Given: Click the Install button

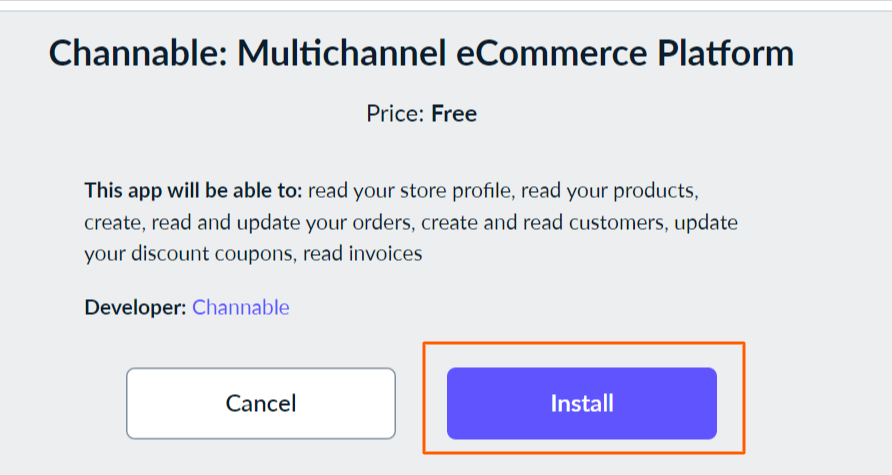Looking at the screenshot, I should pyautogui.click(x=581, y=404).
